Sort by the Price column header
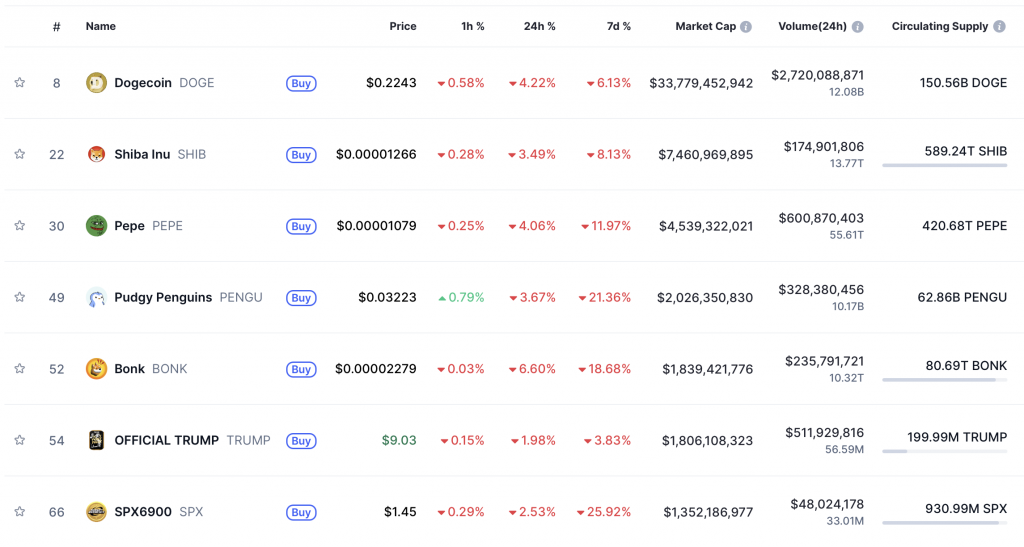1024x547 pixels. pyautogui.click(x=403, y=27)
